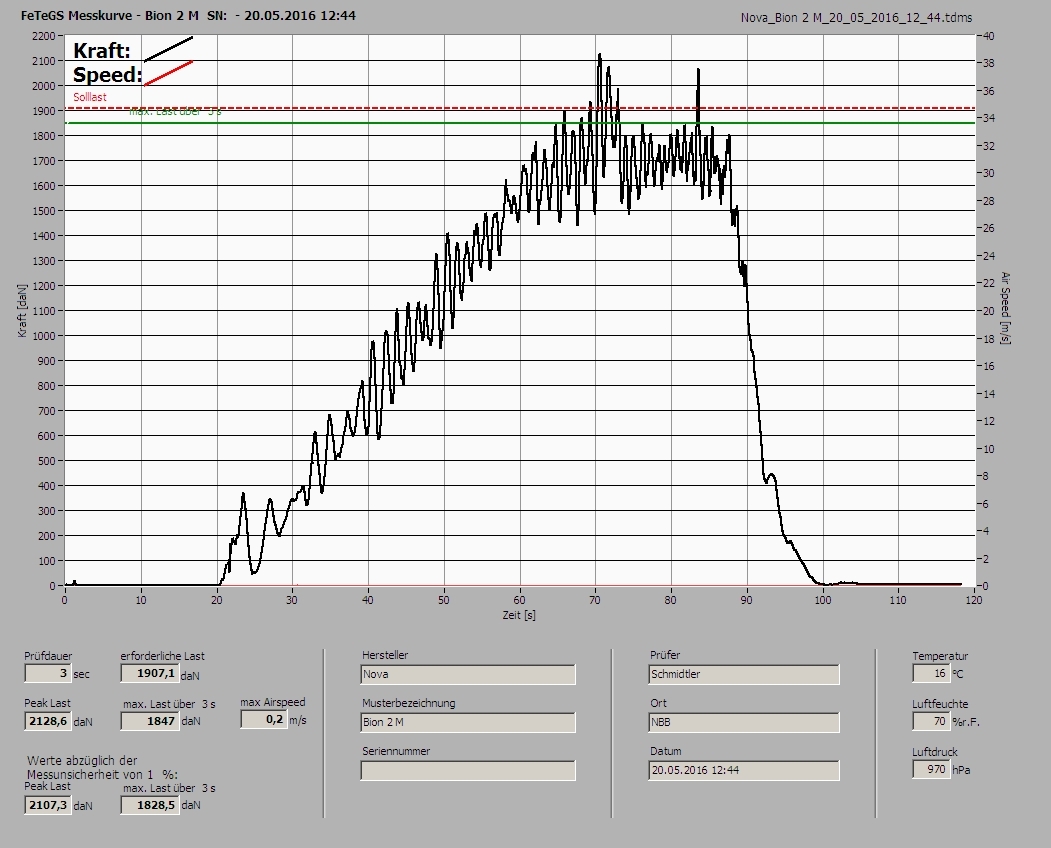
Task: Click the empty Seriennummer field
Action: click(468, 771)
